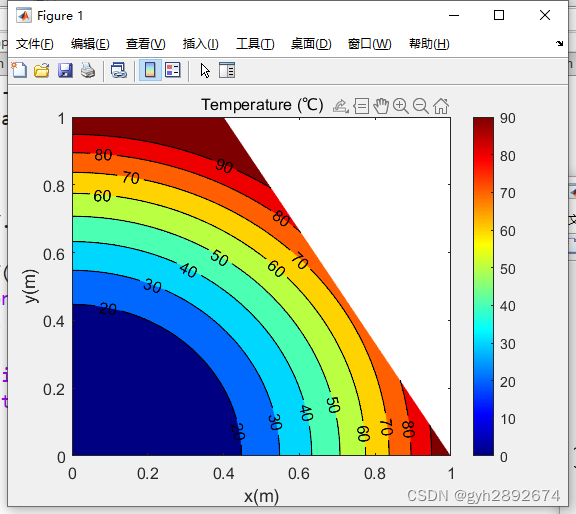Click the Link Plot toolbar icon
Viewport: 576px width, 514px height.
coord(119,70)
